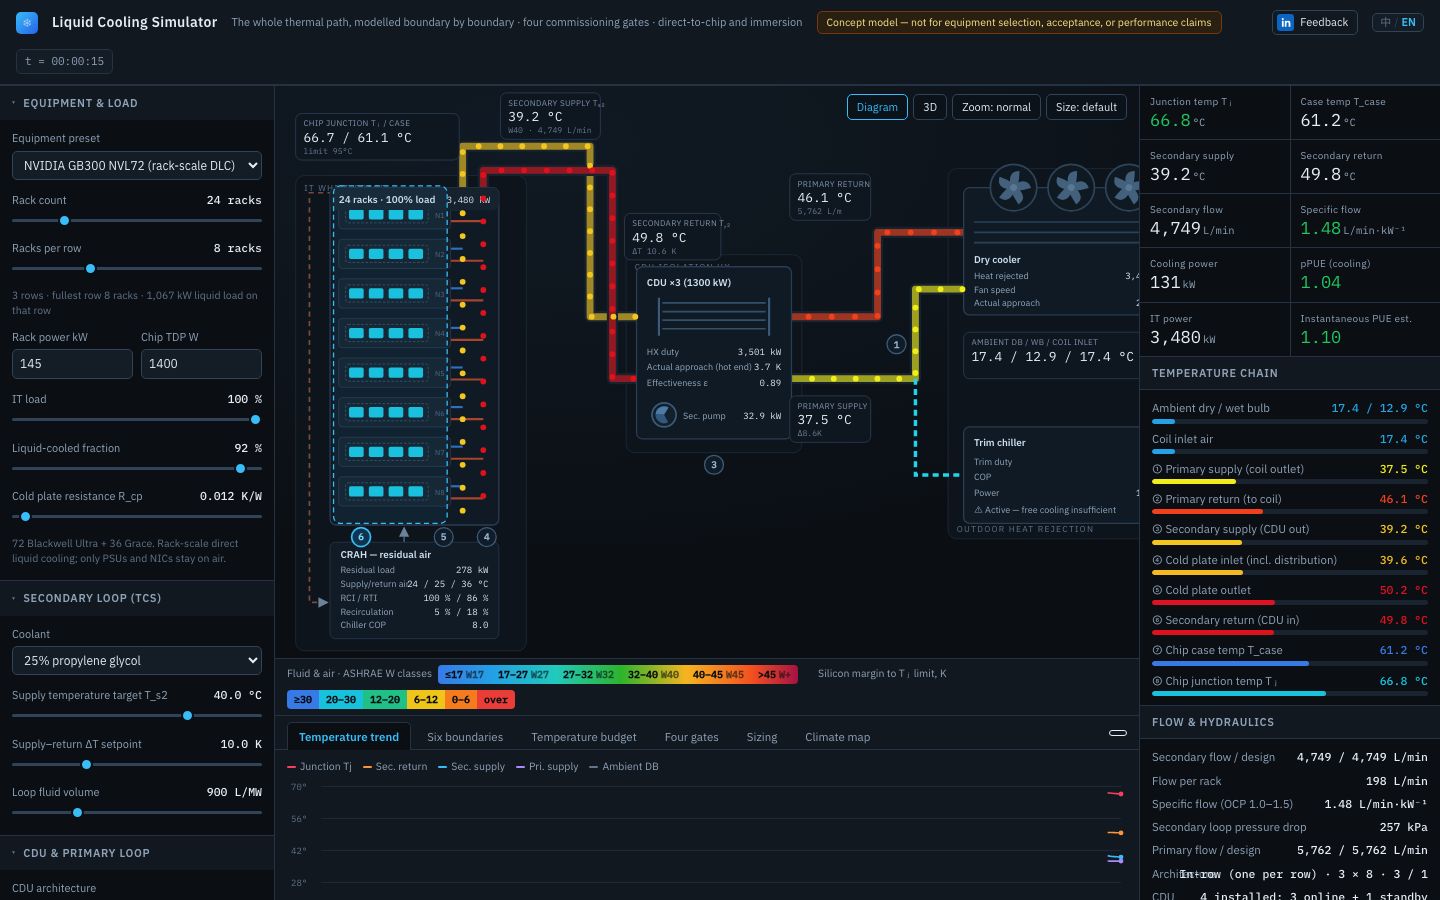
Task: Click the upward airflow arrow below the racks
Action: (x=404, y=535)
